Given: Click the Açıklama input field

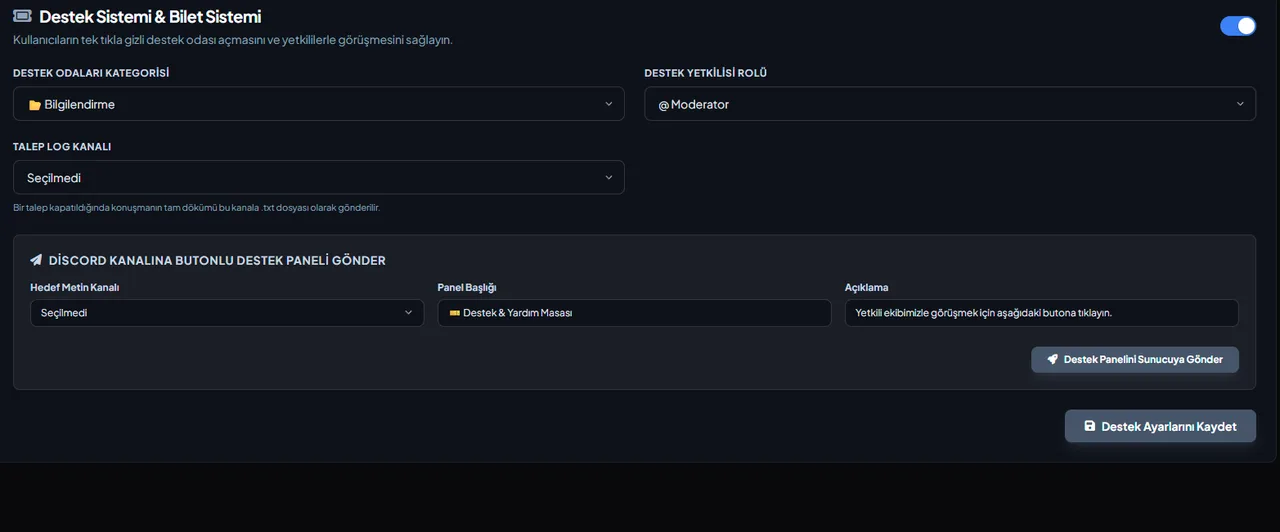Looking at the screenshot, I should click(x=1041, y=313).
